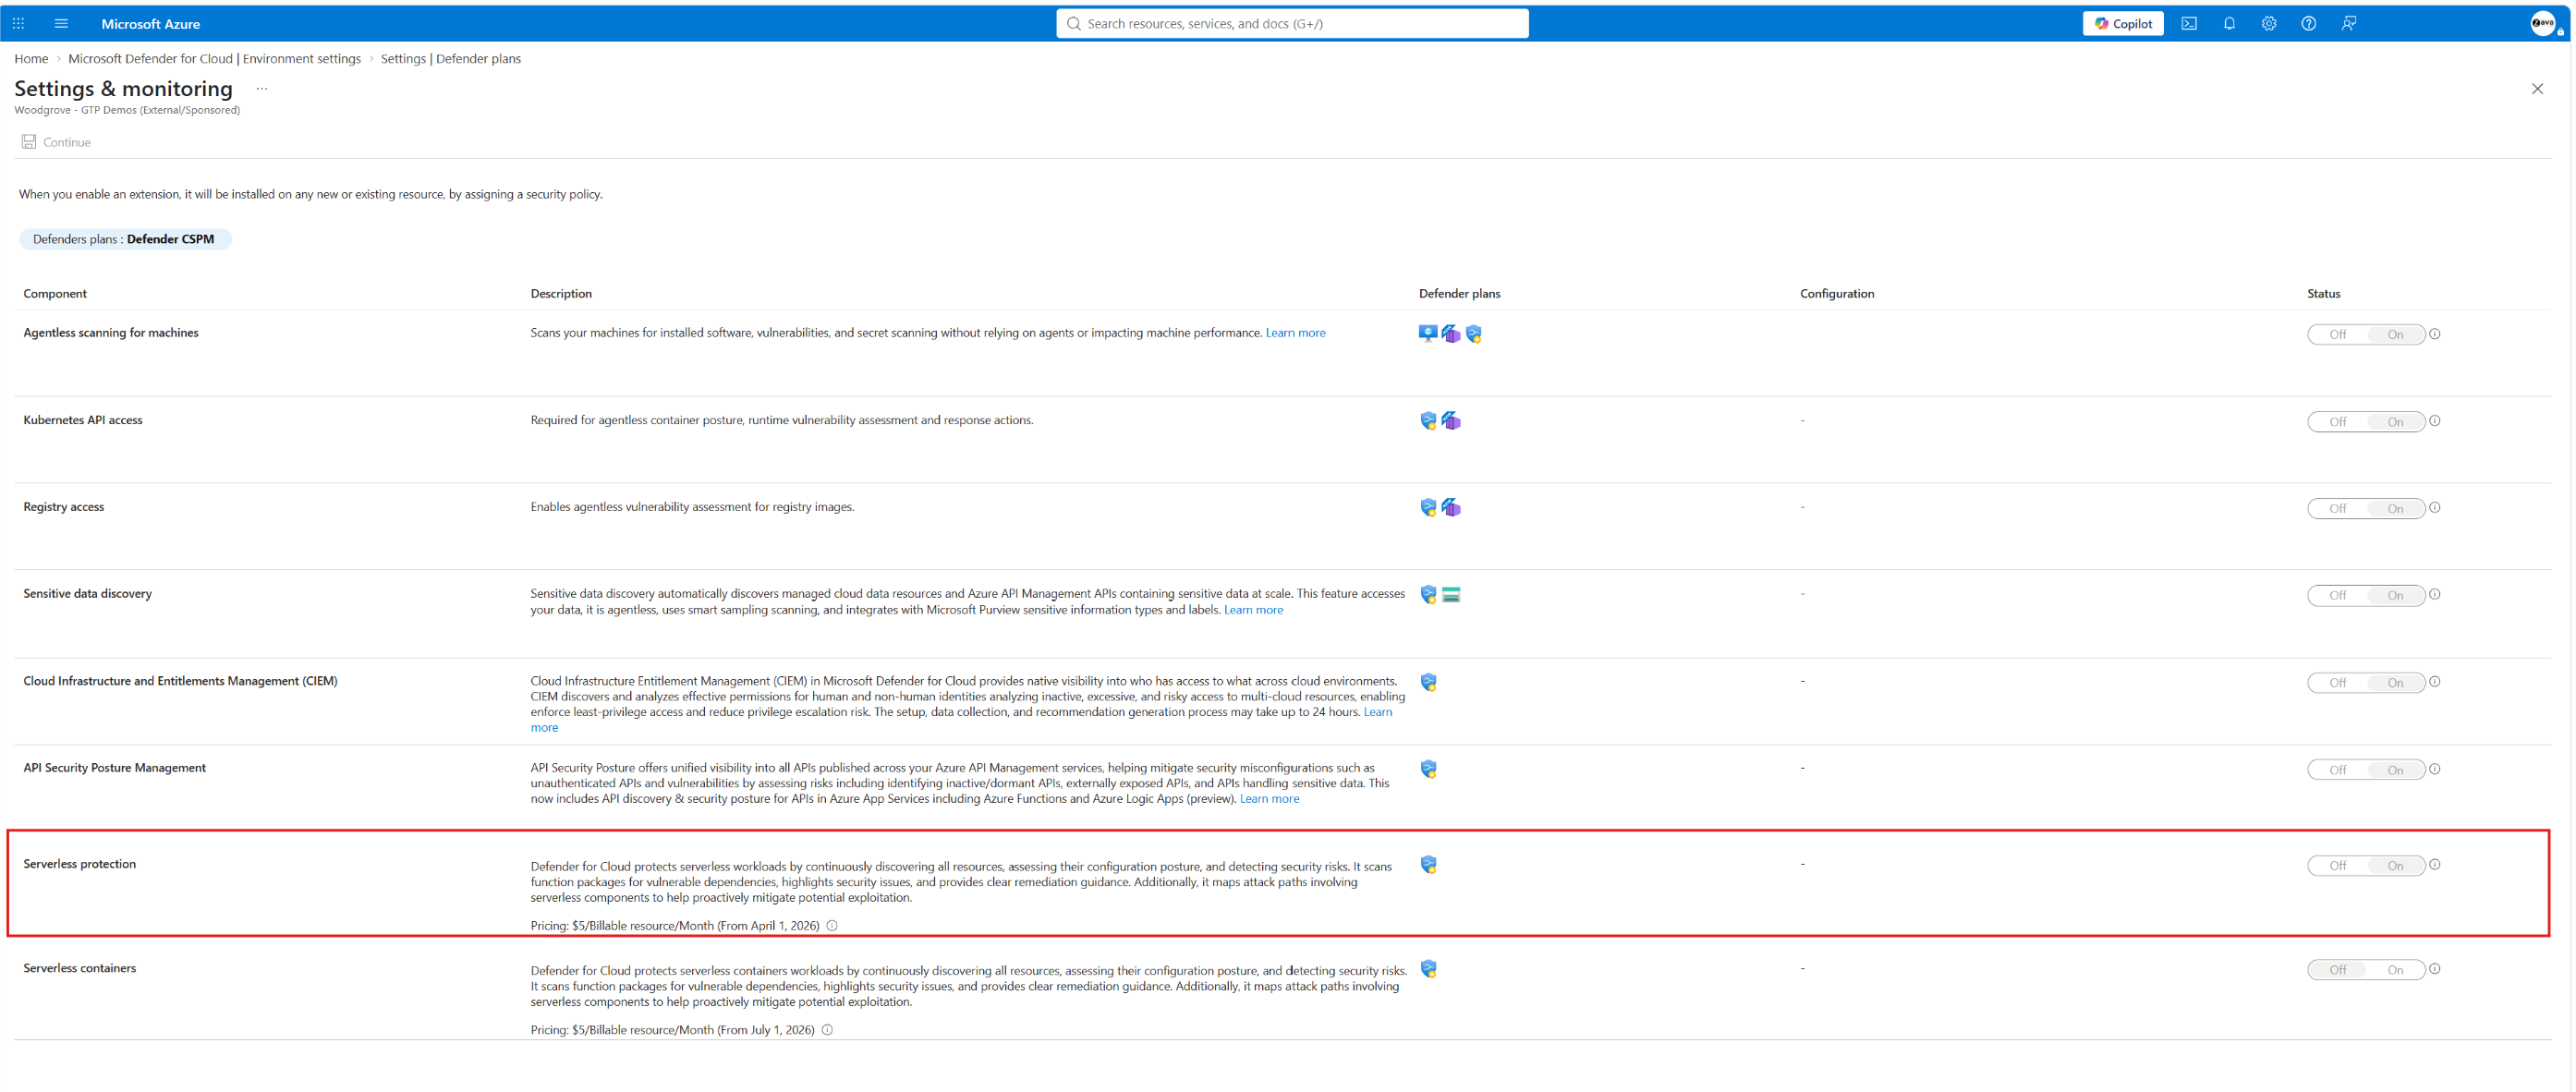
Task: View notifications via the bell icon
Action: click(2229, 24)
